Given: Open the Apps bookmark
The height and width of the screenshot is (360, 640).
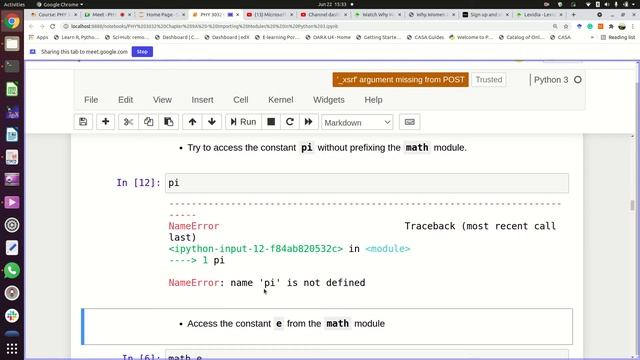Looking at the screenshot, I should [x=38, y=37].
